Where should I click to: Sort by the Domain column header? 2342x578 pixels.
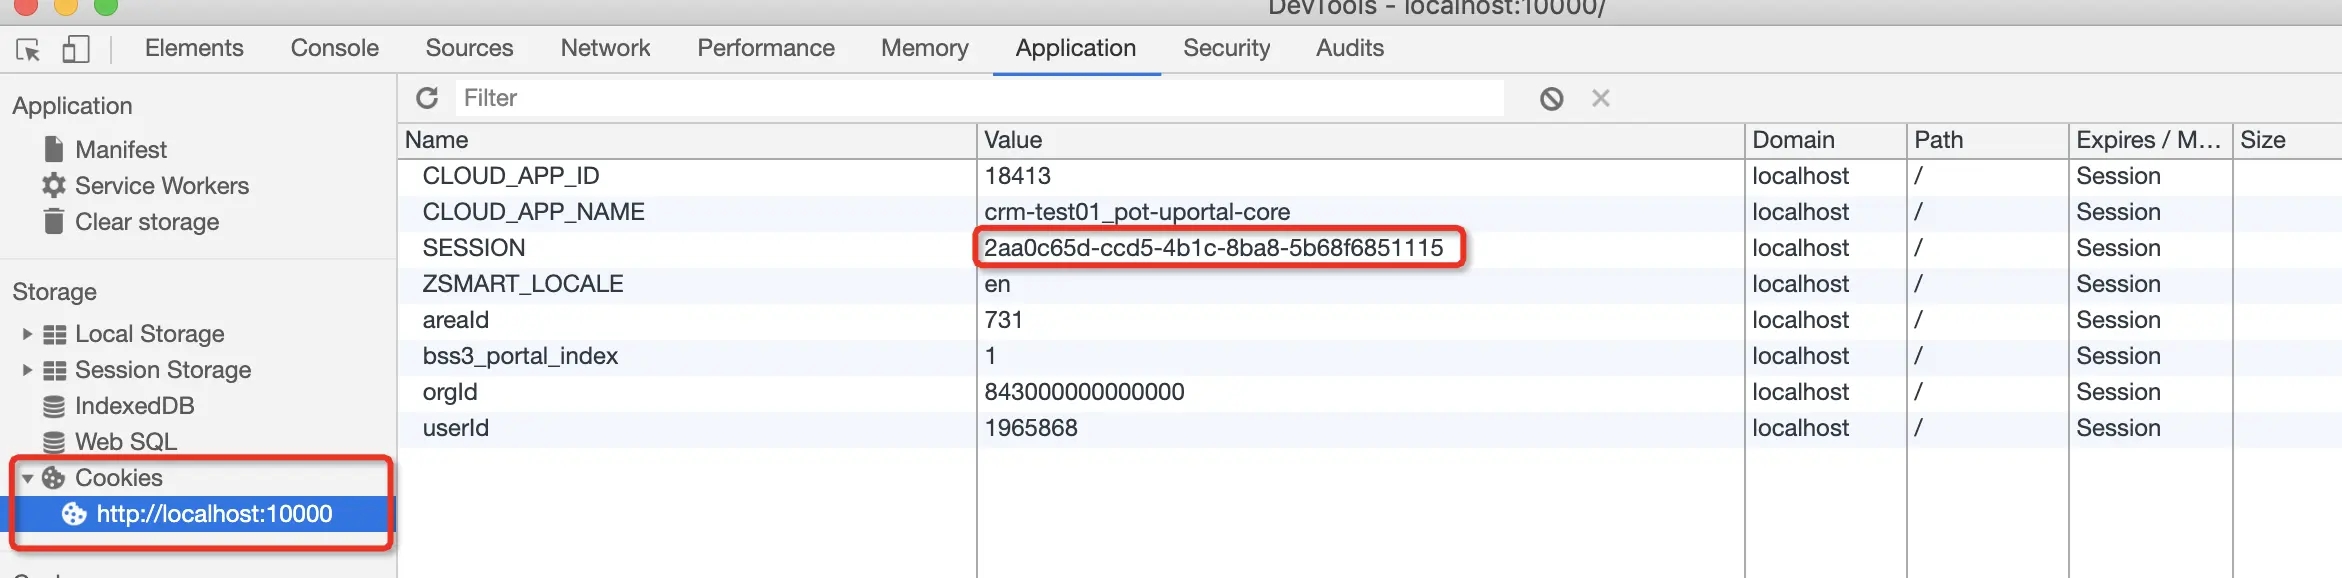click(1825, 140)
